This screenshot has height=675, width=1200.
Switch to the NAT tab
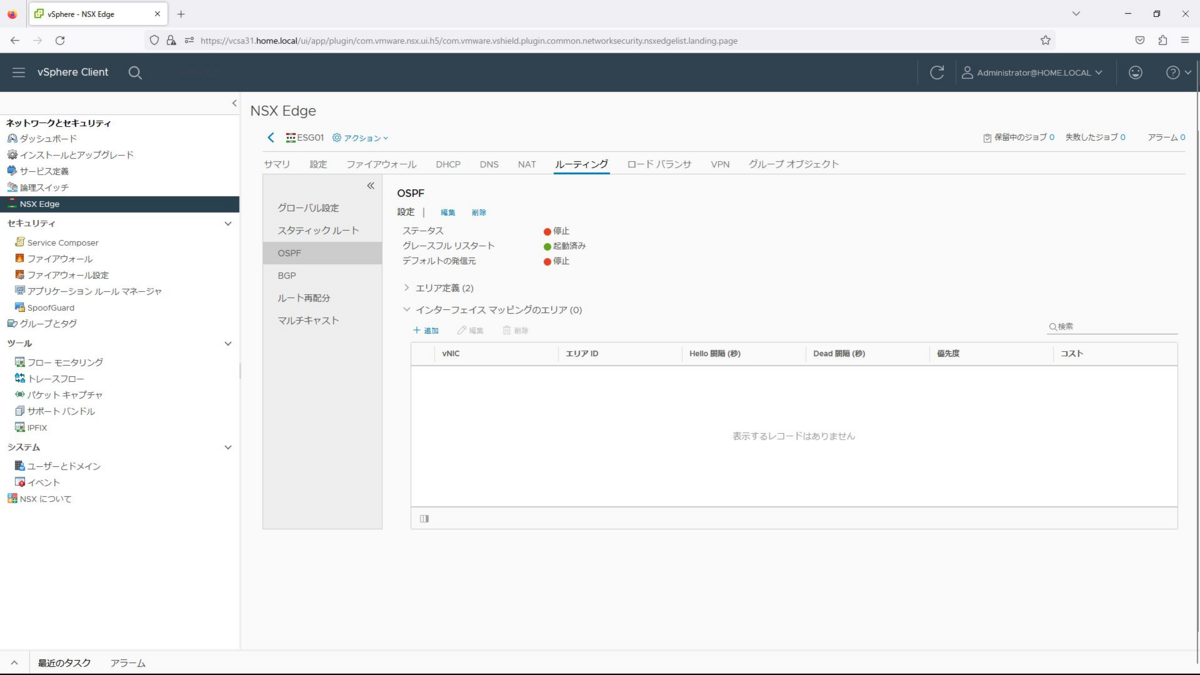527,164
